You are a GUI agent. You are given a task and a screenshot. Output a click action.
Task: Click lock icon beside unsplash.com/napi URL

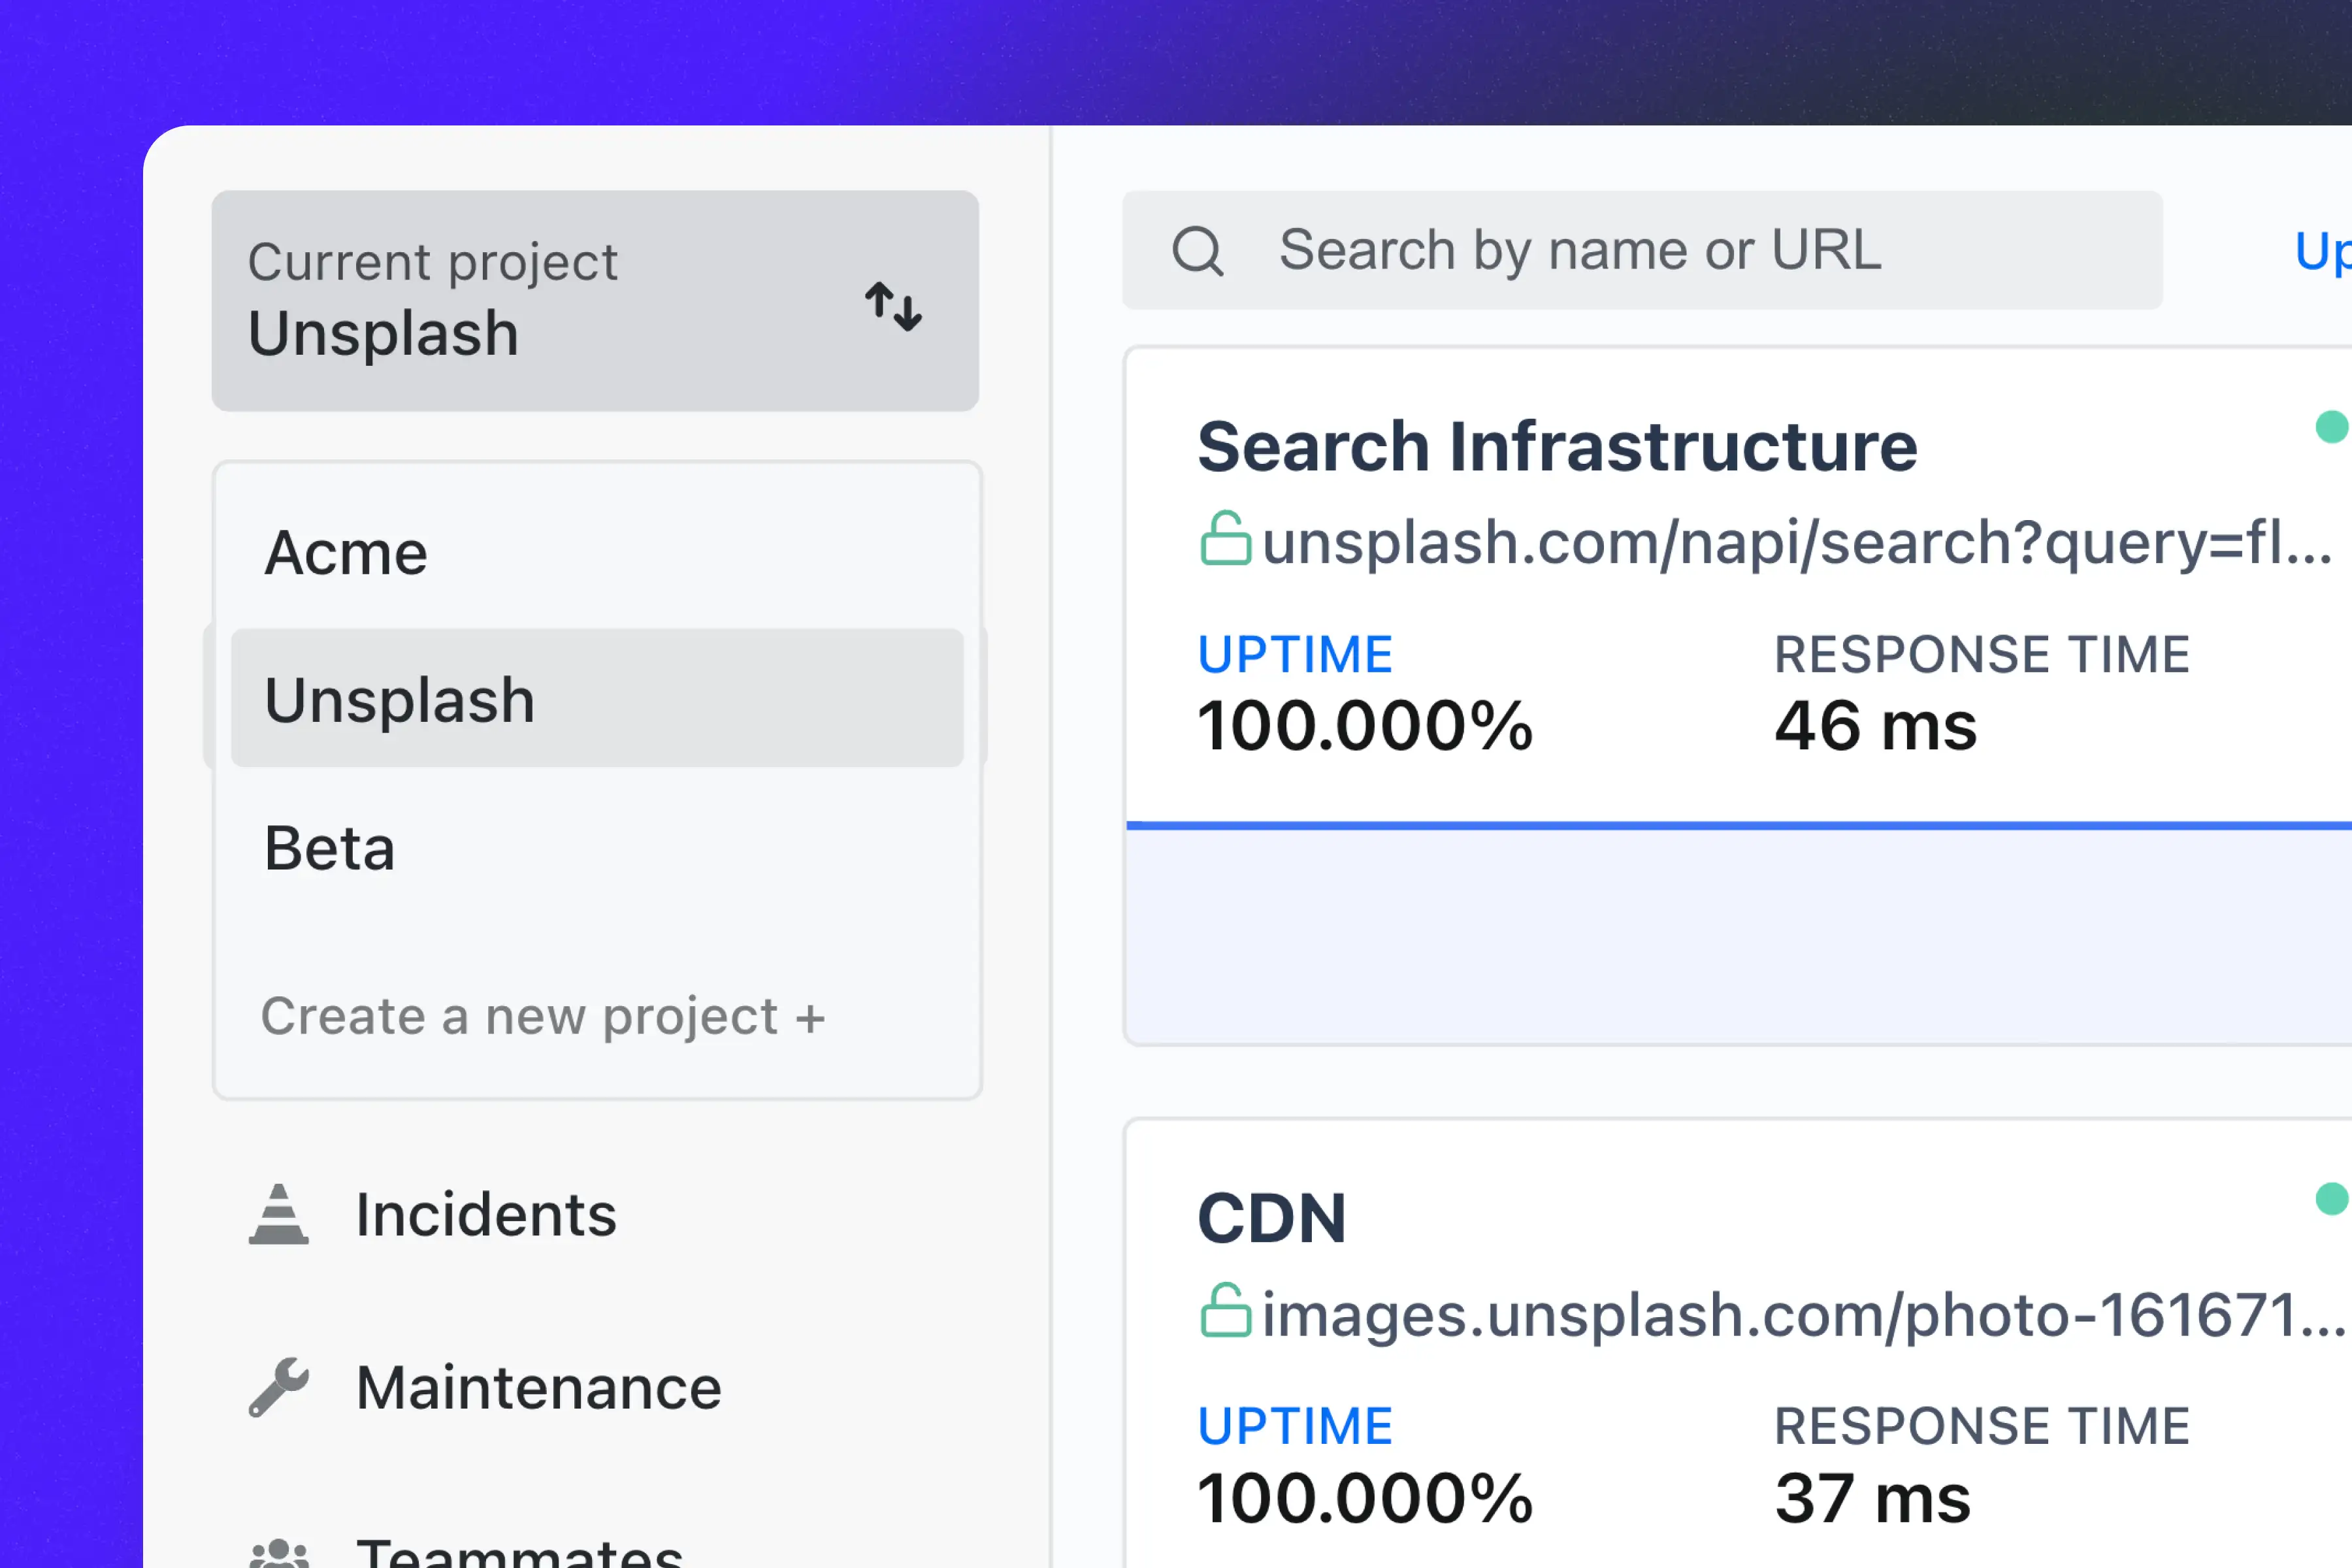coord(1225,538)
